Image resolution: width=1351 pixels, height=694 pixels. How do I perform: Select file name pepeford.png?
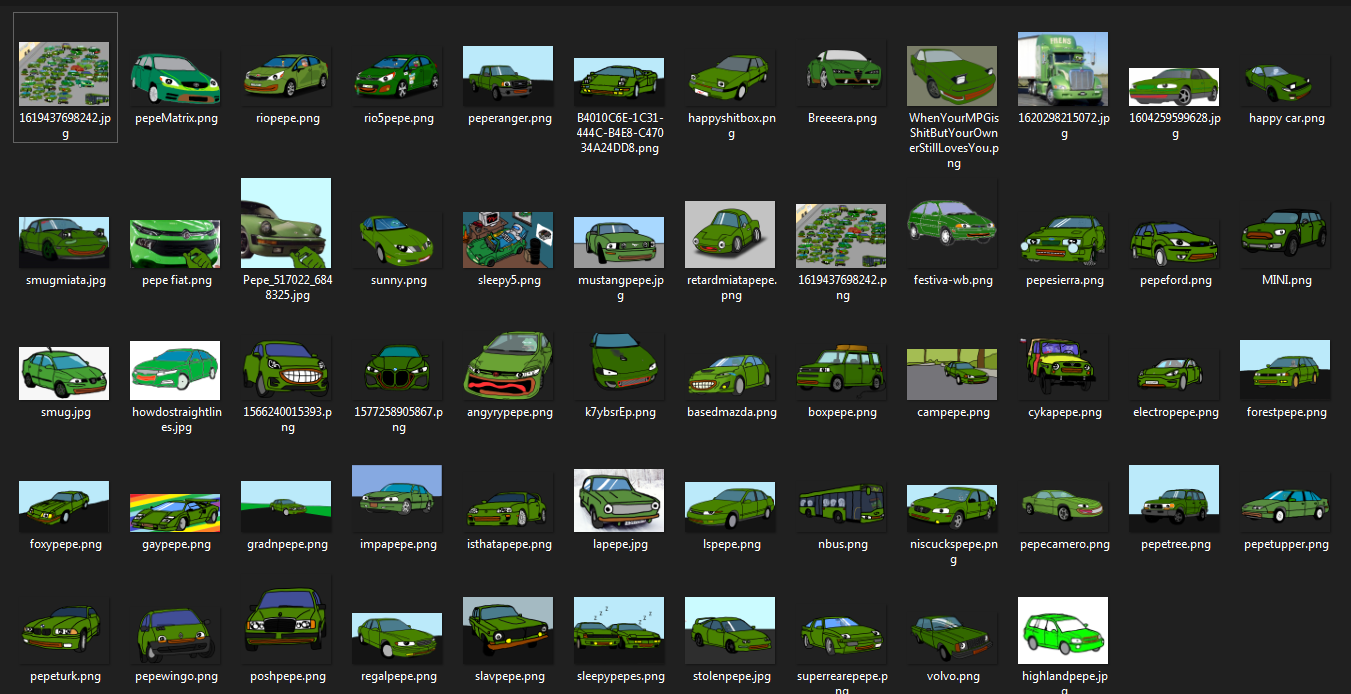1174,281
